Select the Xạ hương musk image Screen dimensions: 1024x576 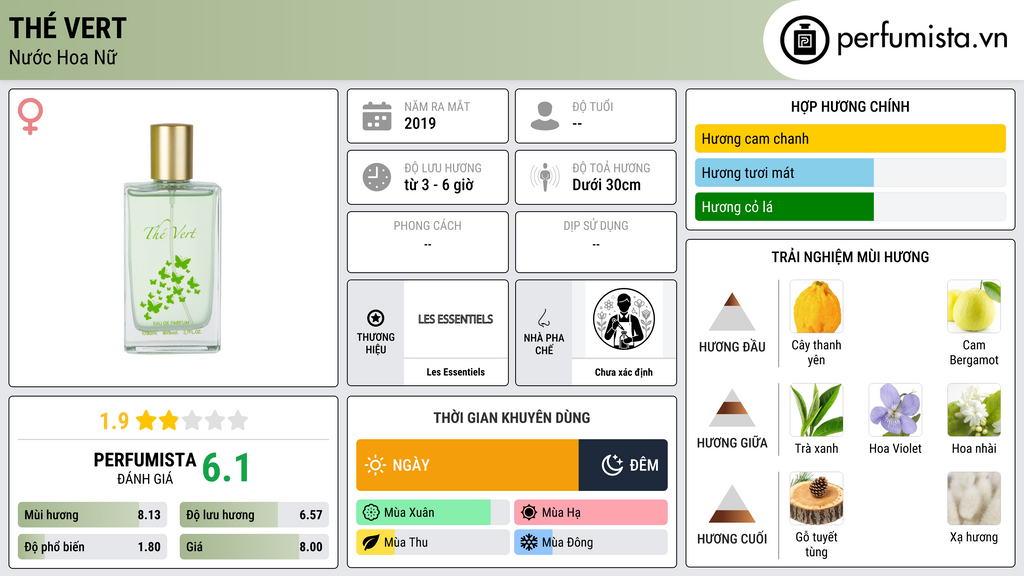[974, 499]
